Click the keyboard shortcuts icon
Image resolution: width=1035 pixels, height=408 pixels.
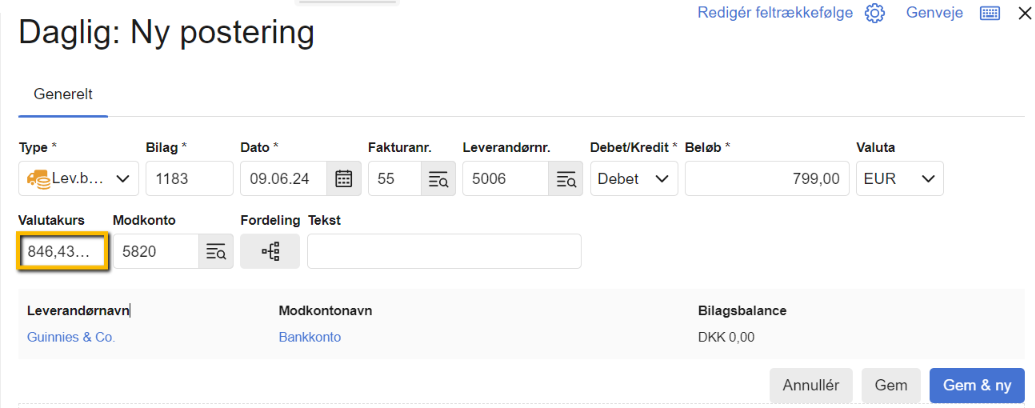click(x=990, y=13)
